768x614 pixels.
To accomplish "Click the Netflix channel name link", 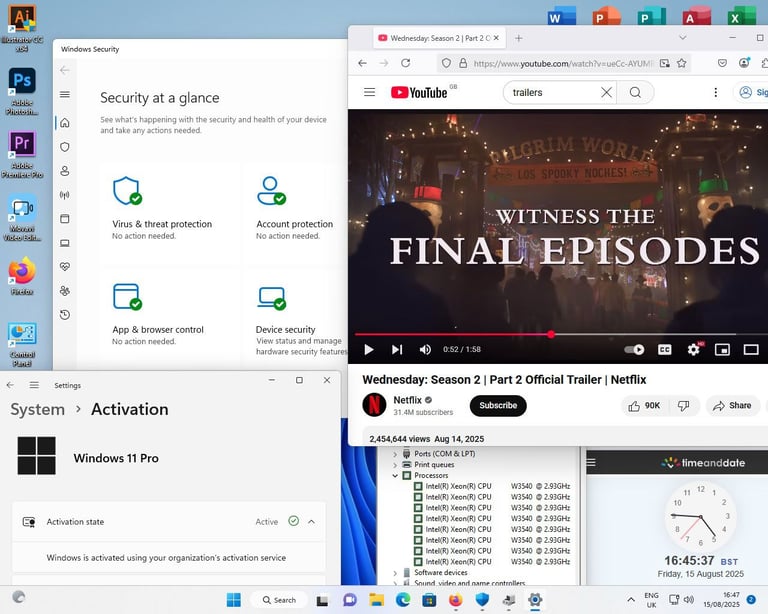I will point(408,400).
